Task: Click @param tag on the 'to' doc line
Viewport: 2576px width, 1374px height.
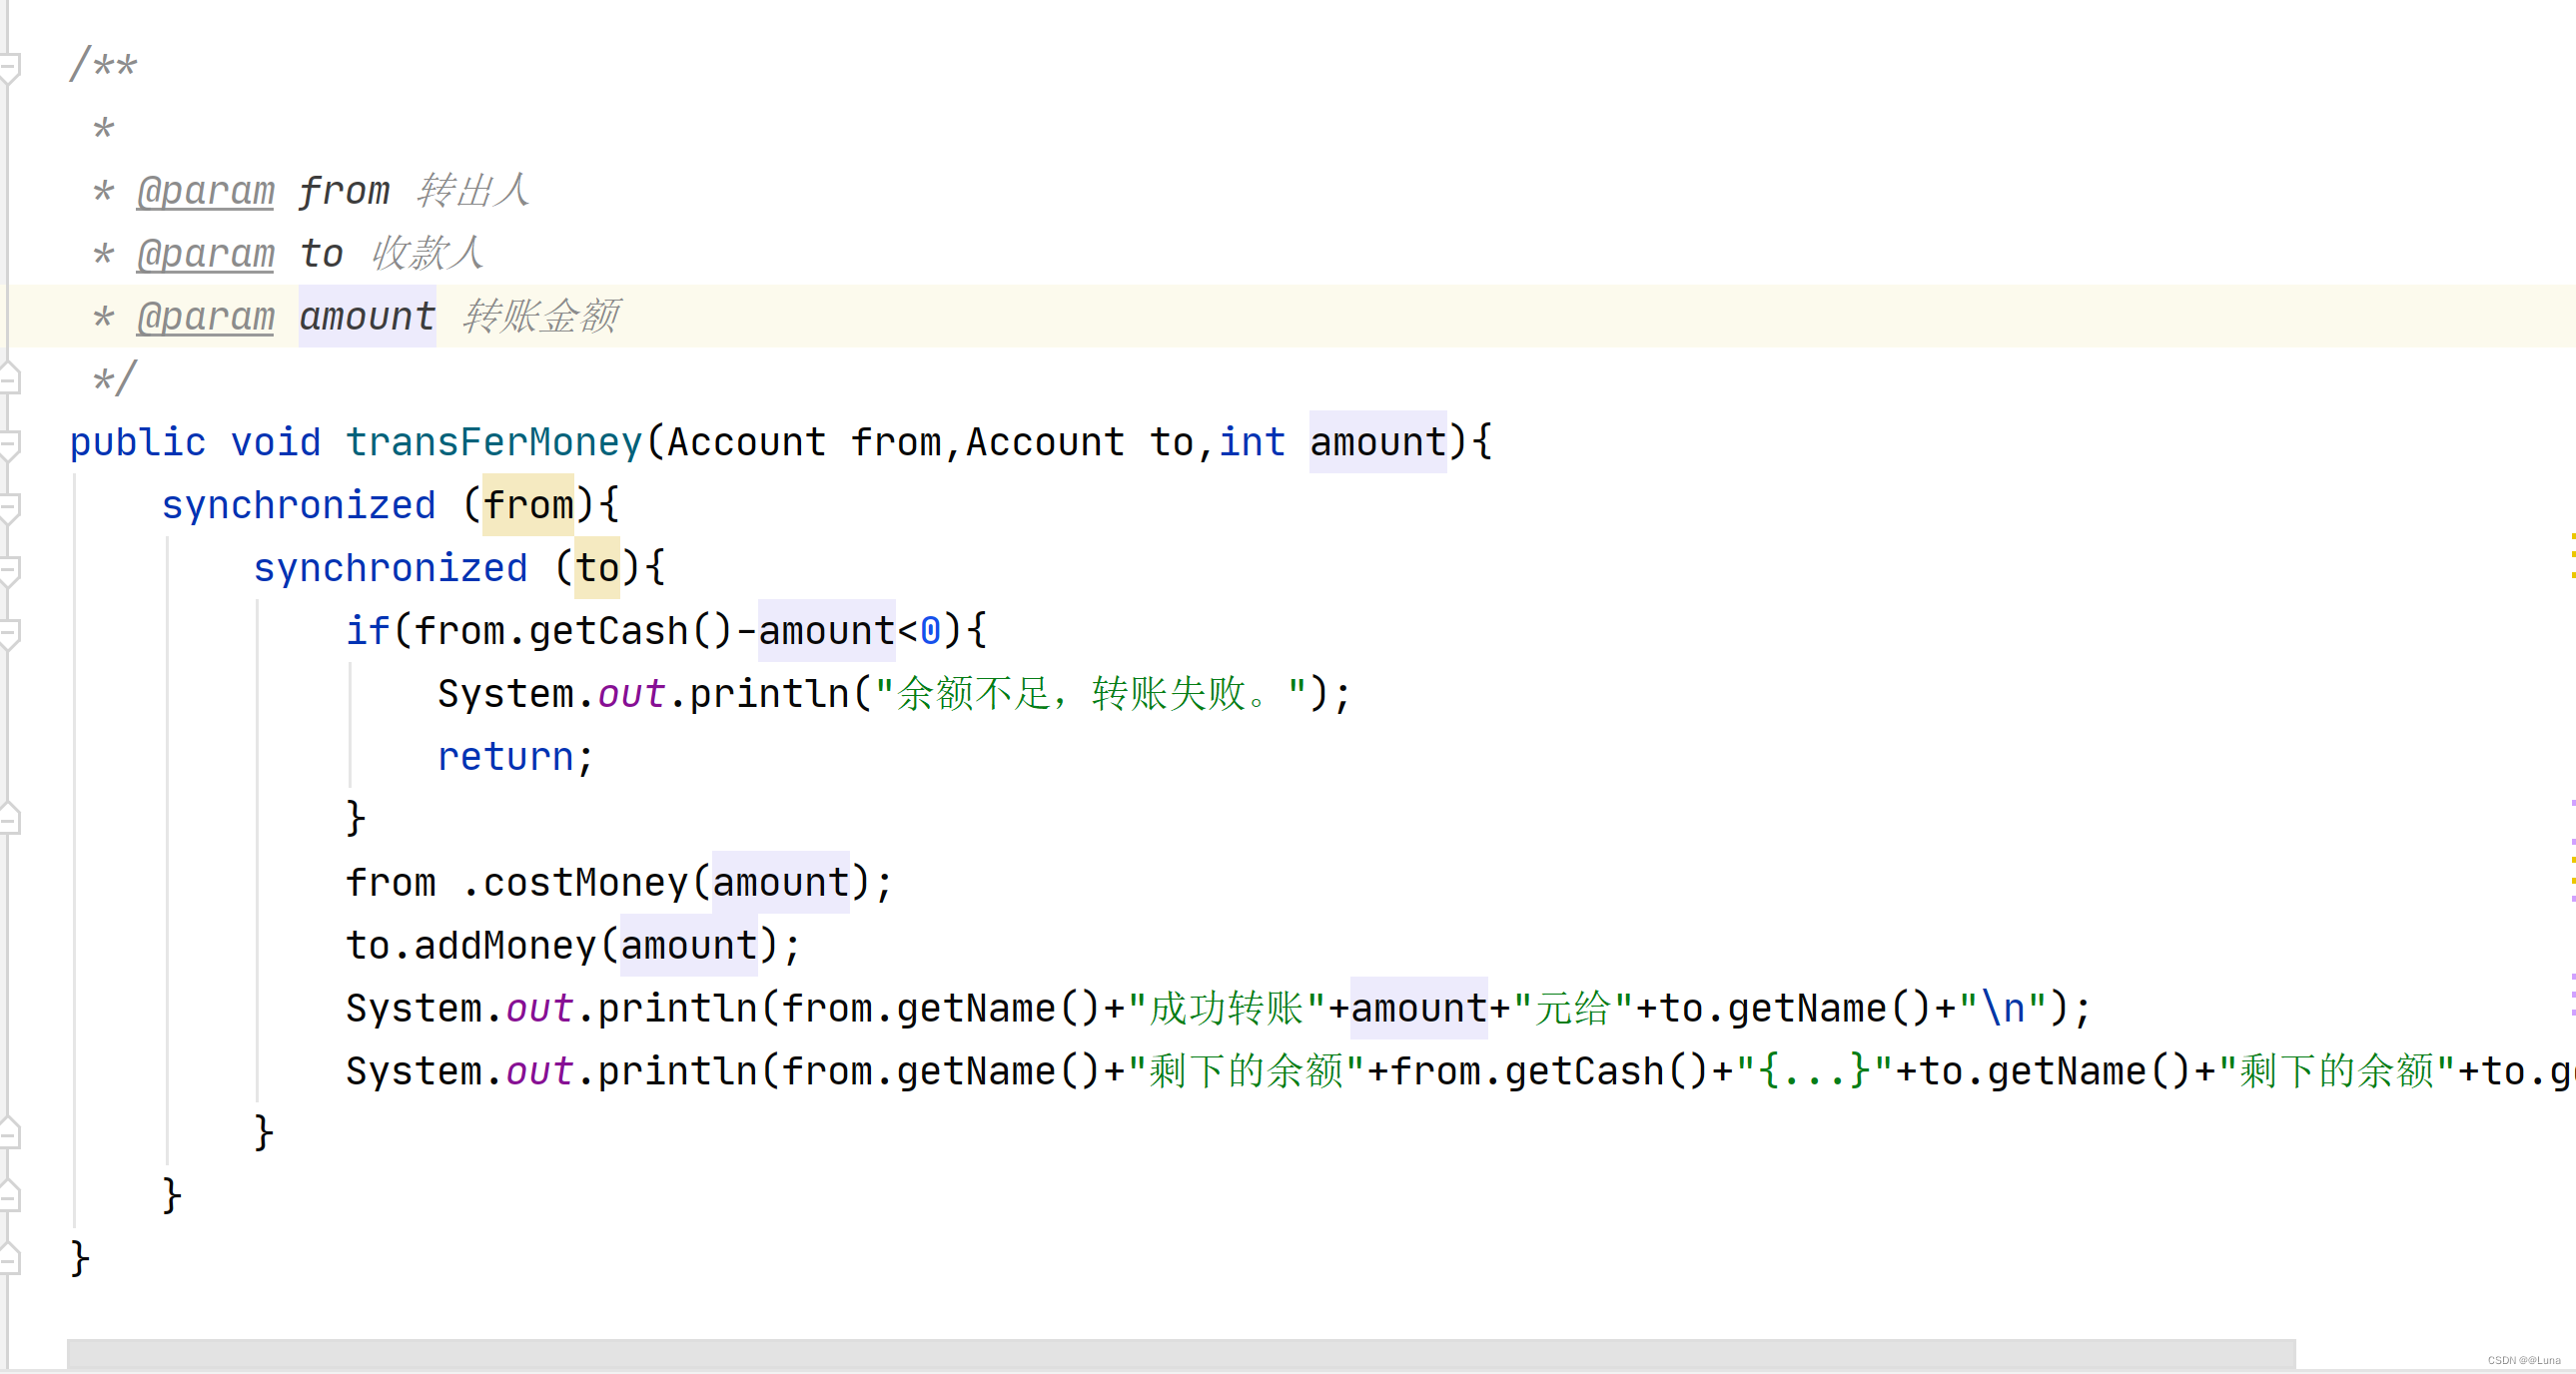Action: [205, 253]
